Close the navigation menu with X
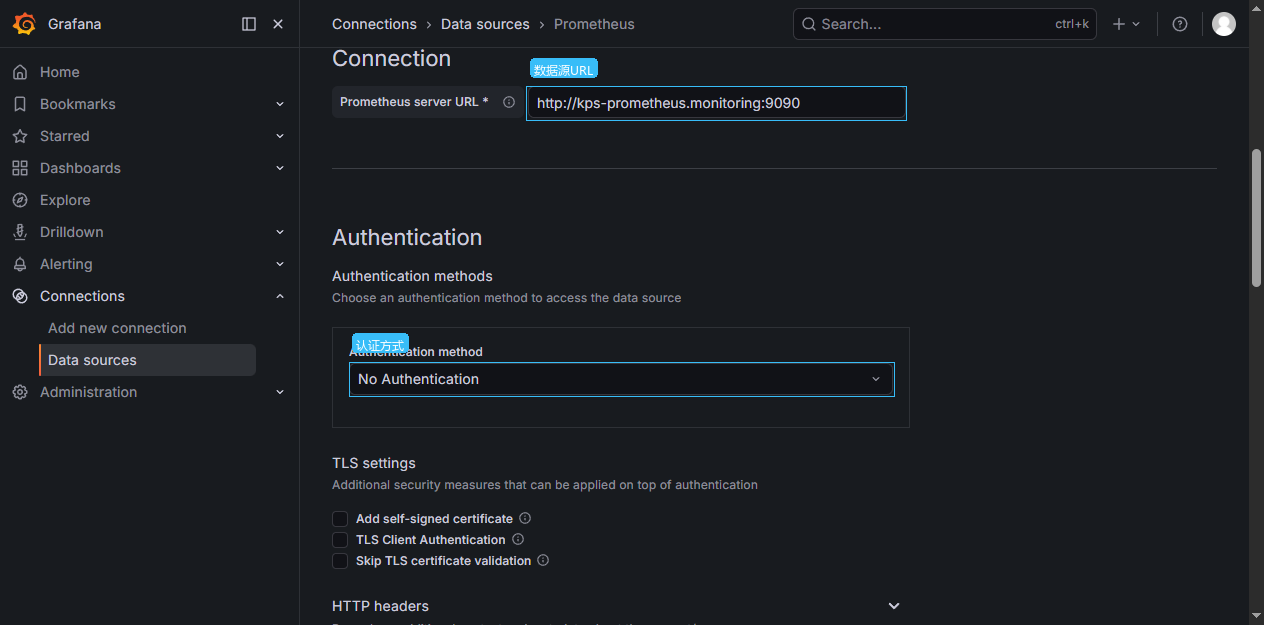Viewport: 1264px width, 625px height. (x=278, y=24)
